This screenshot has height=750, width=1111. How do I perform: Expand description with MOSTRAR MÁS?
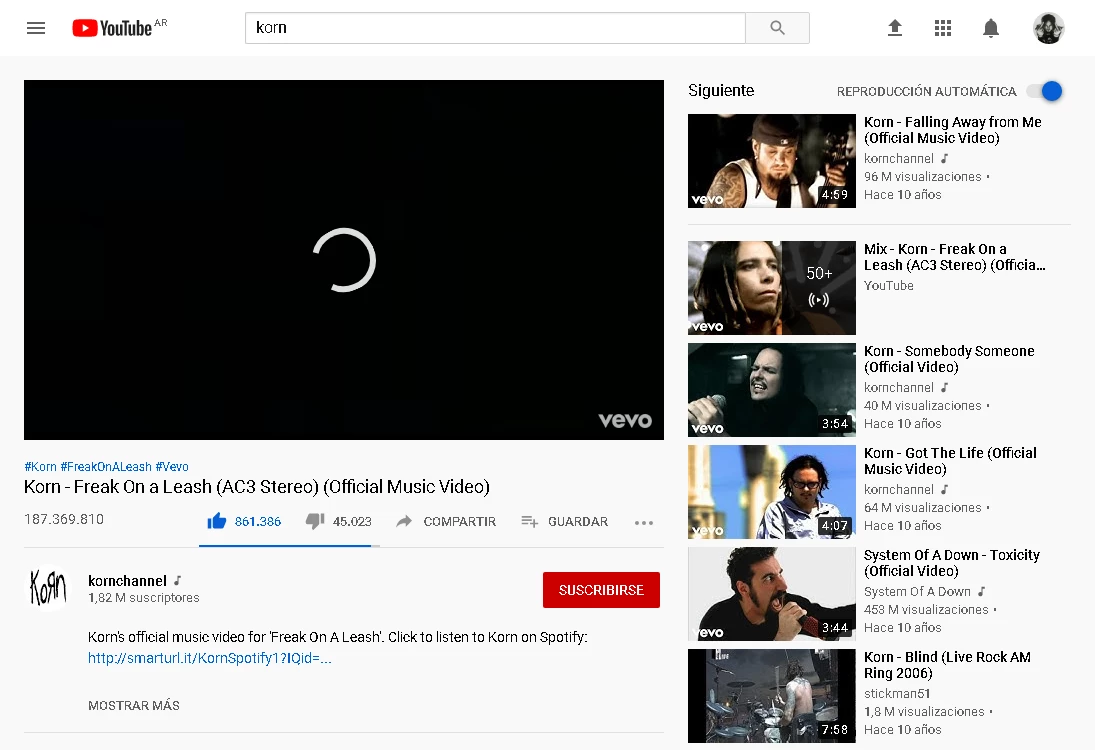[134, 705]
